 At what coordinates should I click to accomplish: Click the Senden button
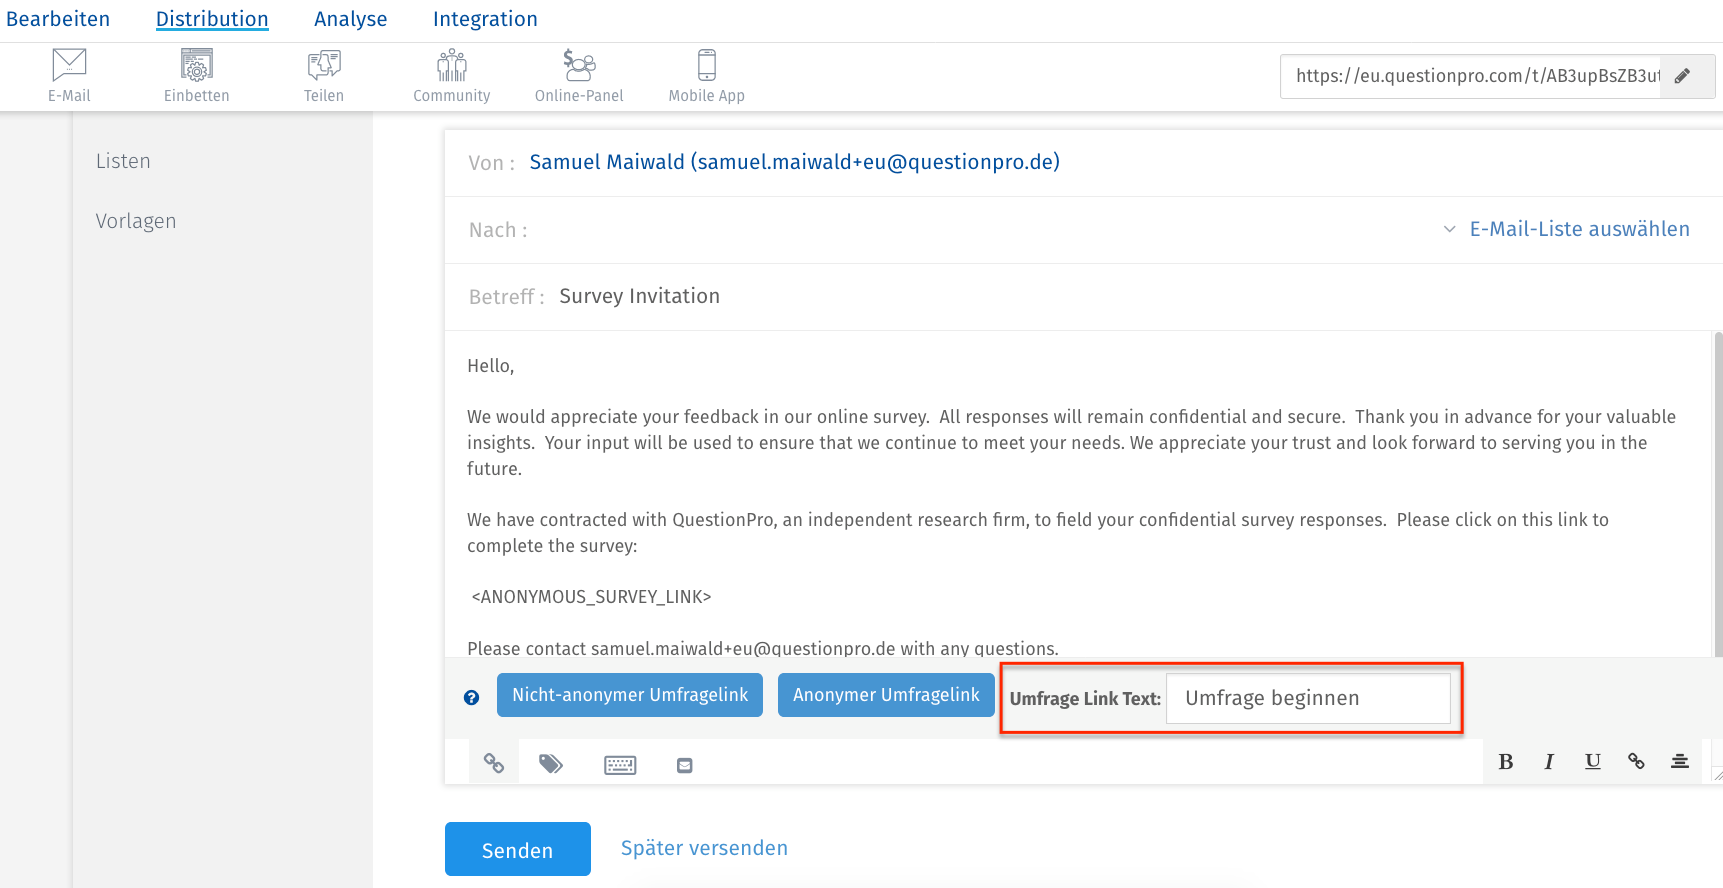coord(518,849)
